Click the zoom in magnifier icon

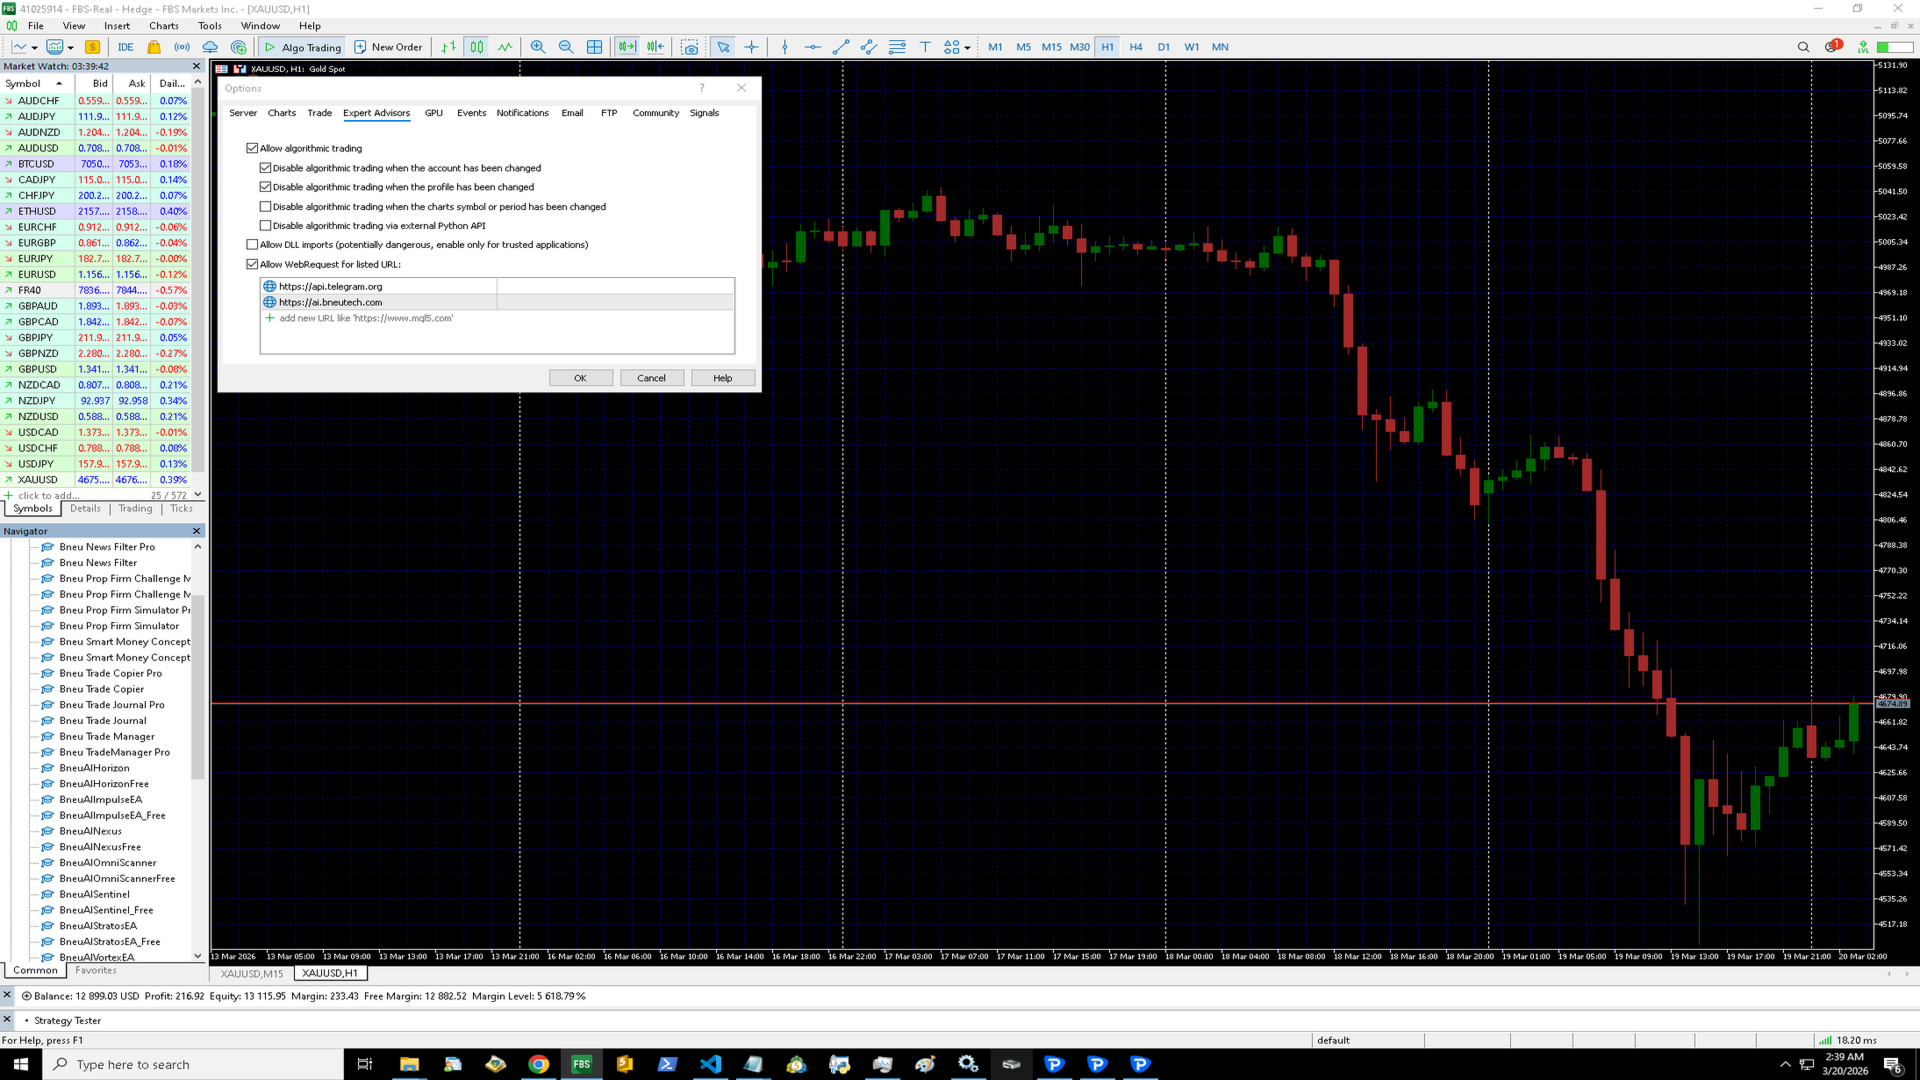pos(538,47)
